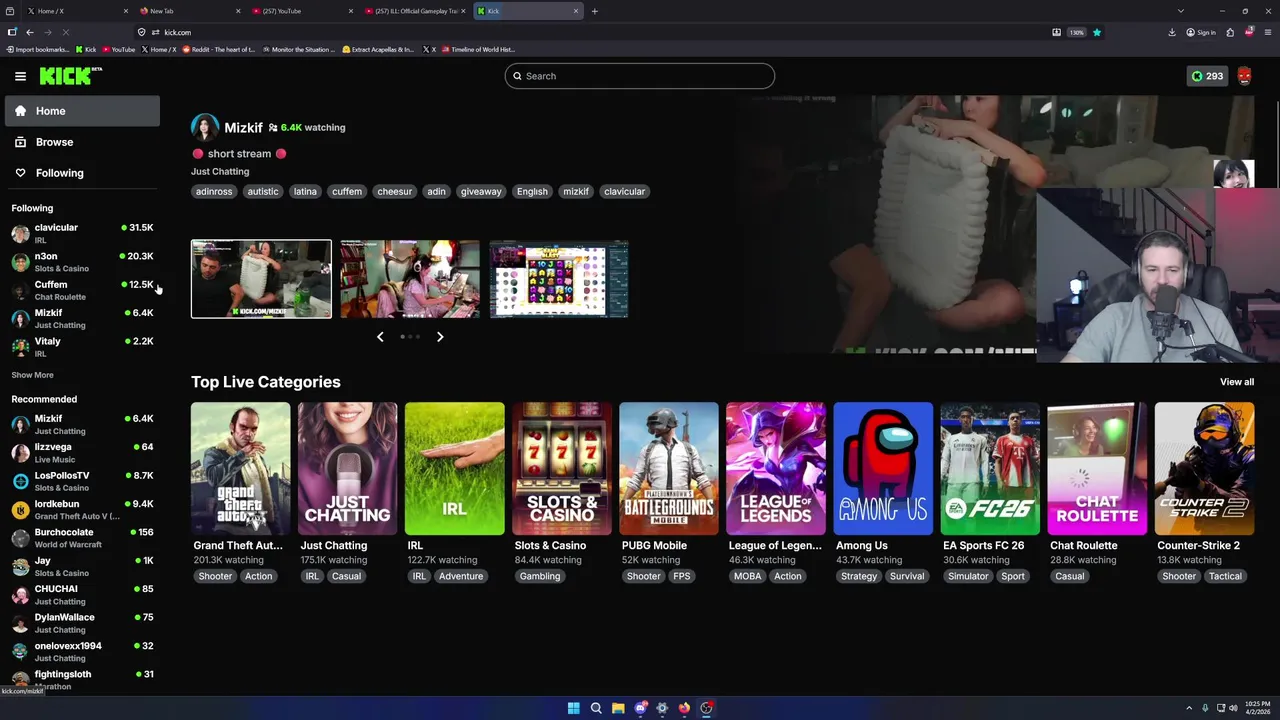Open the Firefox application menu
This screenshot has width=1280, height=720.
pos(1268,32)
